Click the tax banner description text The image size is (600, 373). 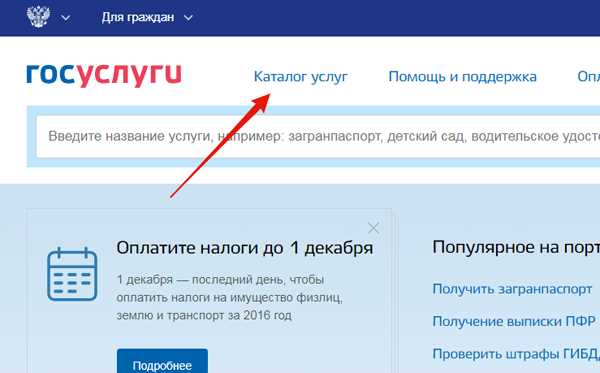click(x=230, y=297)
